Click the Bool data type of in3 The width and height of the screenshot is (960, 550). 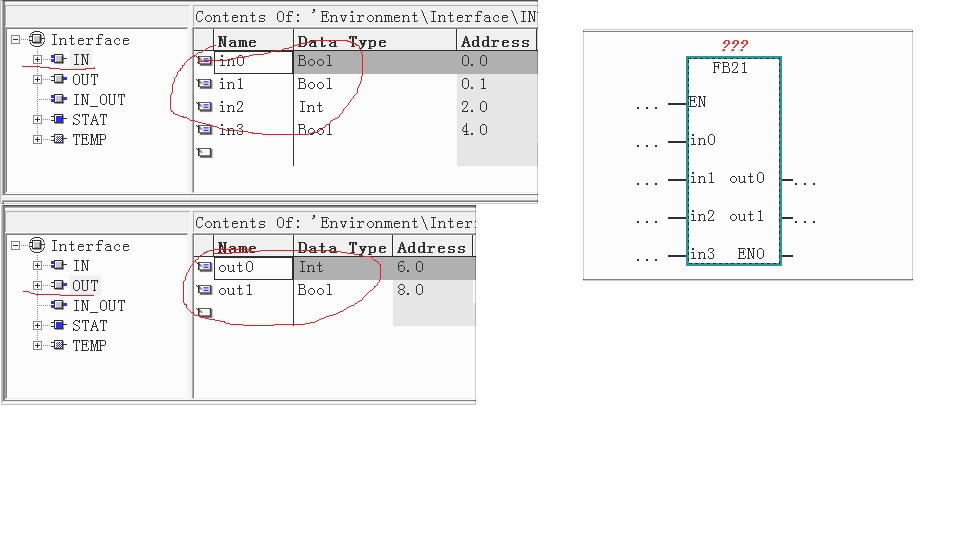[315, 130]
